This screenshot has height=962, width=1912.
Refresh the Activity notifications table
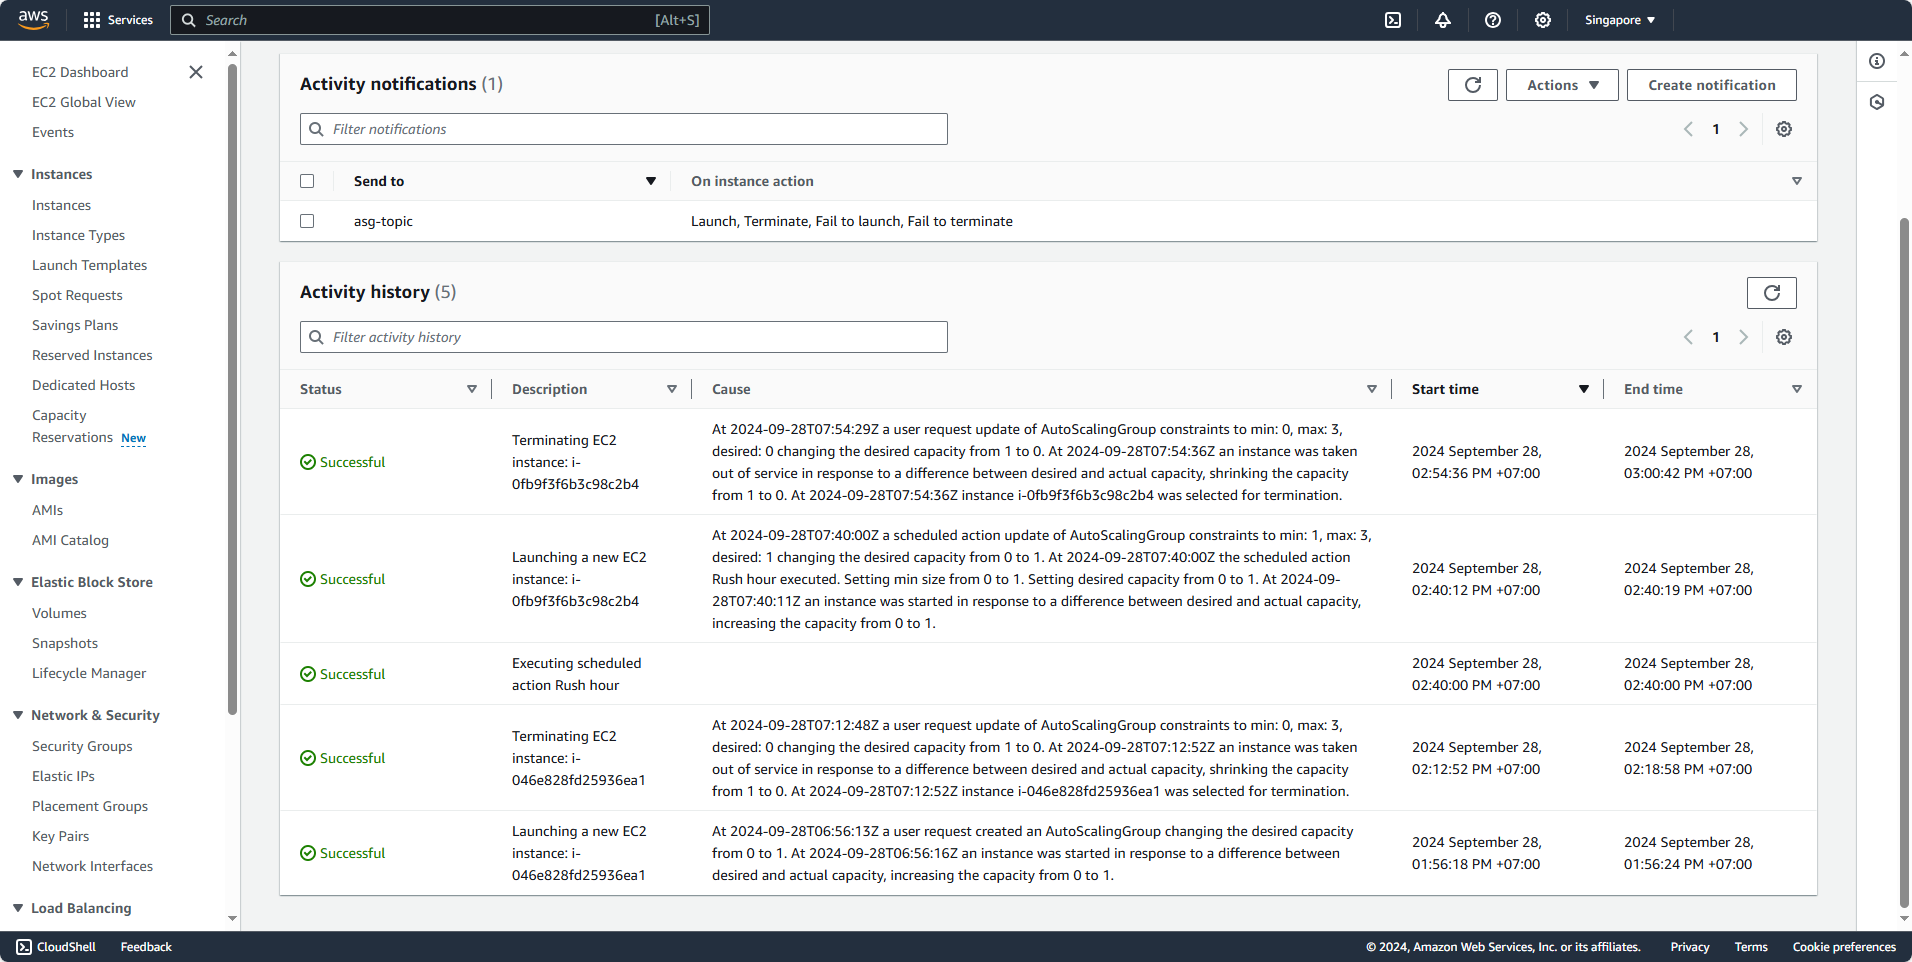(x=1472, y=84)
